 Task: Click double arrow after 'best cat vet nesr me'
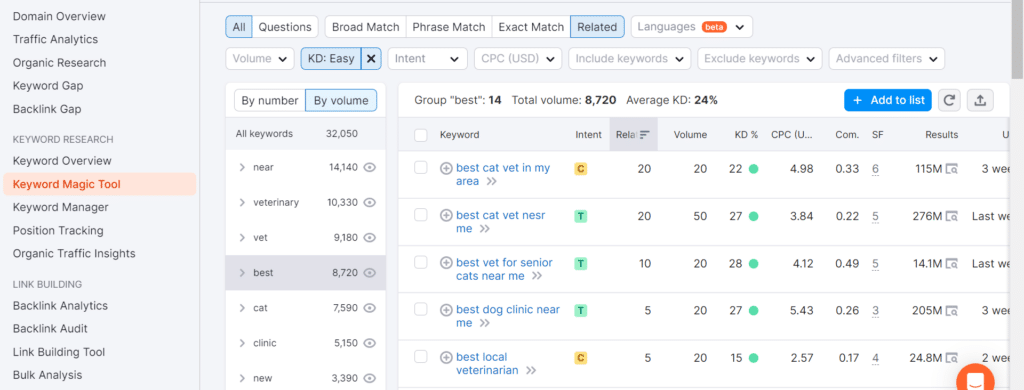484,229
